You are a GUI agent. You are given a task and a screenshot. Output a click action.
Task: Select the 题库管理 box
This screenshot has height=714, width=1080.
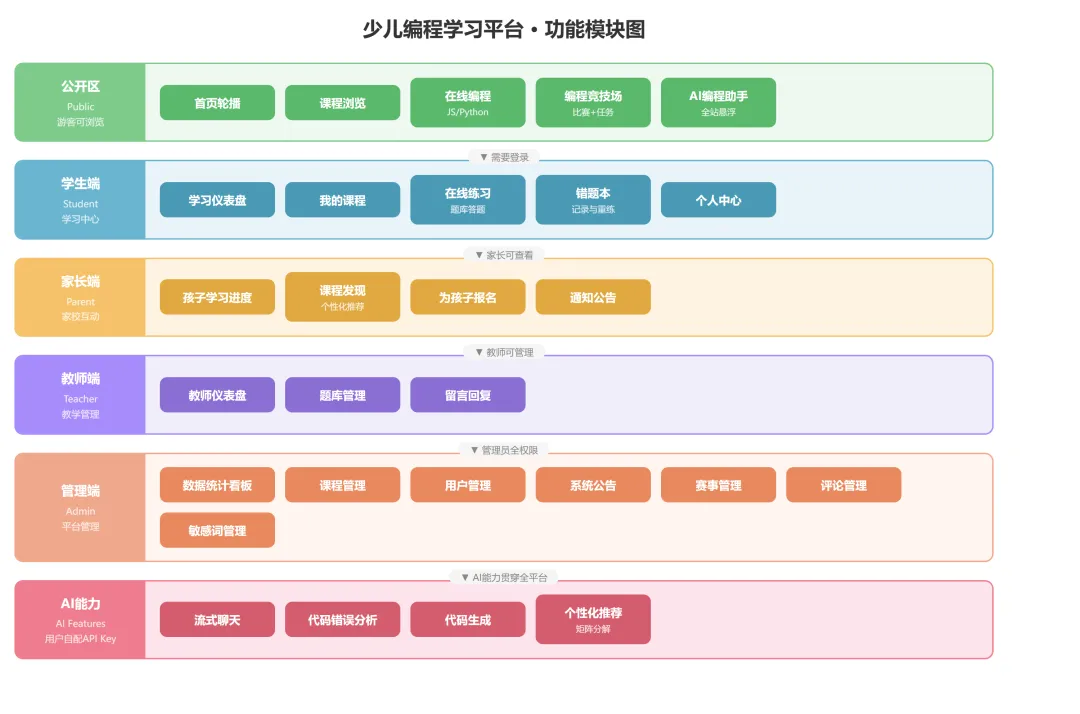tap(342, 395)
